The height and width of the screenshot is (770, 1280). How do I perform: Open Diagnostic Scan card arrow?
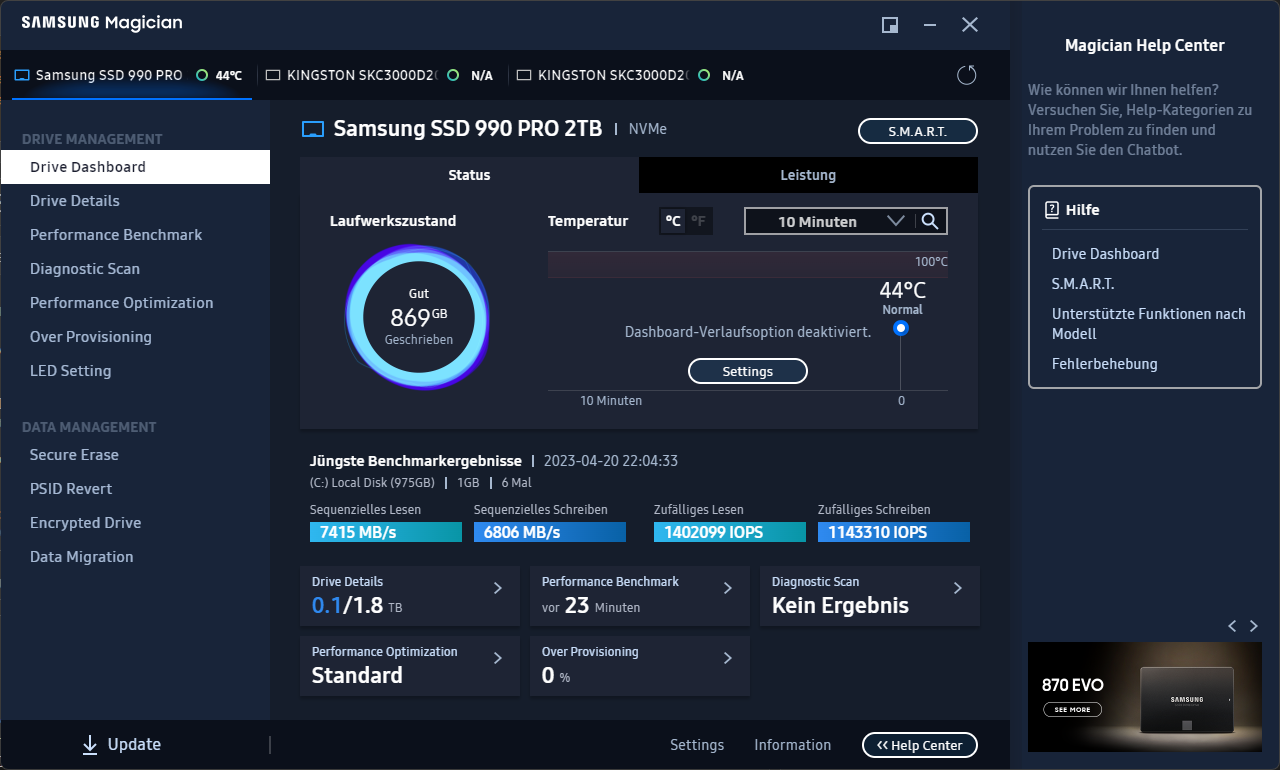click(x=958, y=588)
